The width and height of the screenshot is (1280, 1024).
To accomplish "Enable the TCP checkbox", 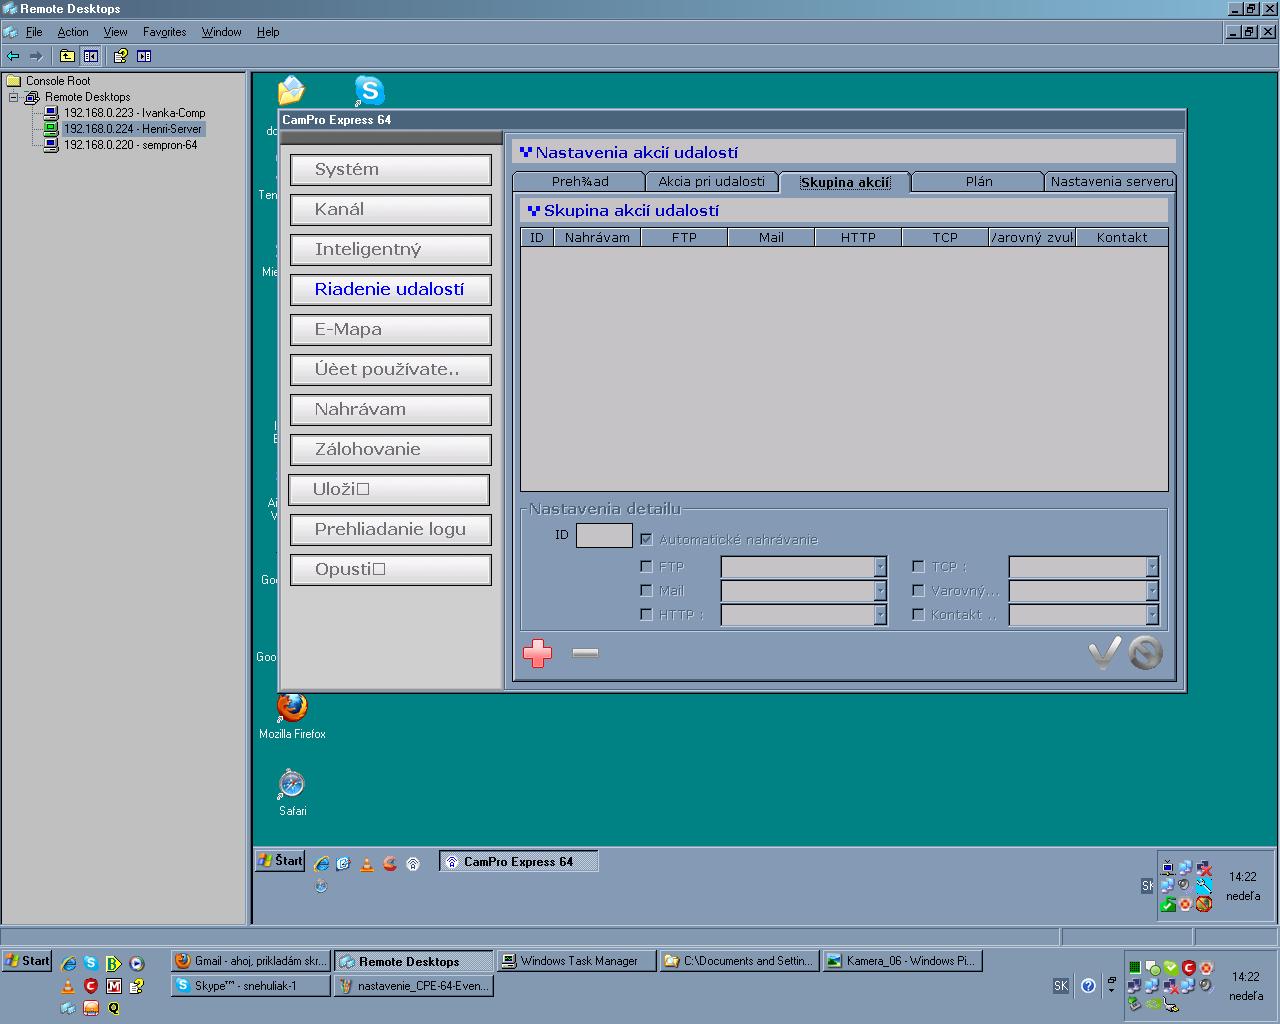I will (918, 566).
